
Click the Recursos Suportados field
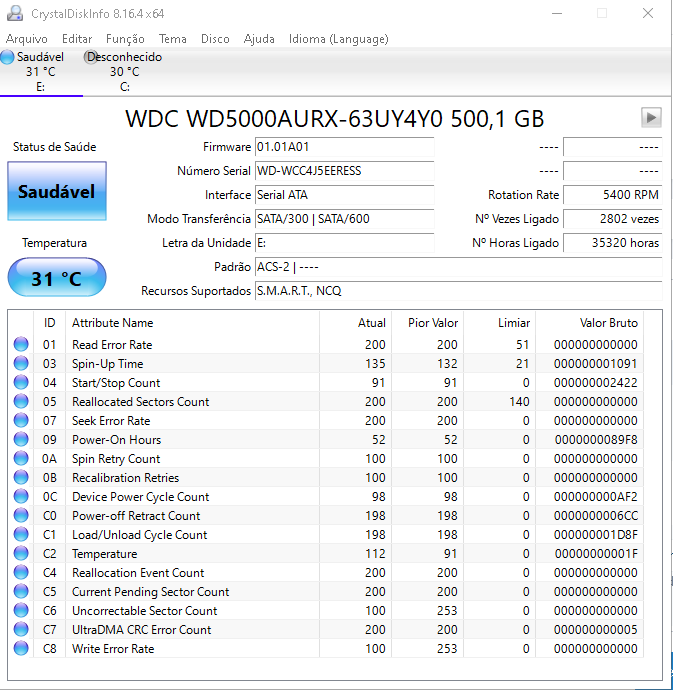[x=458, y=290]
